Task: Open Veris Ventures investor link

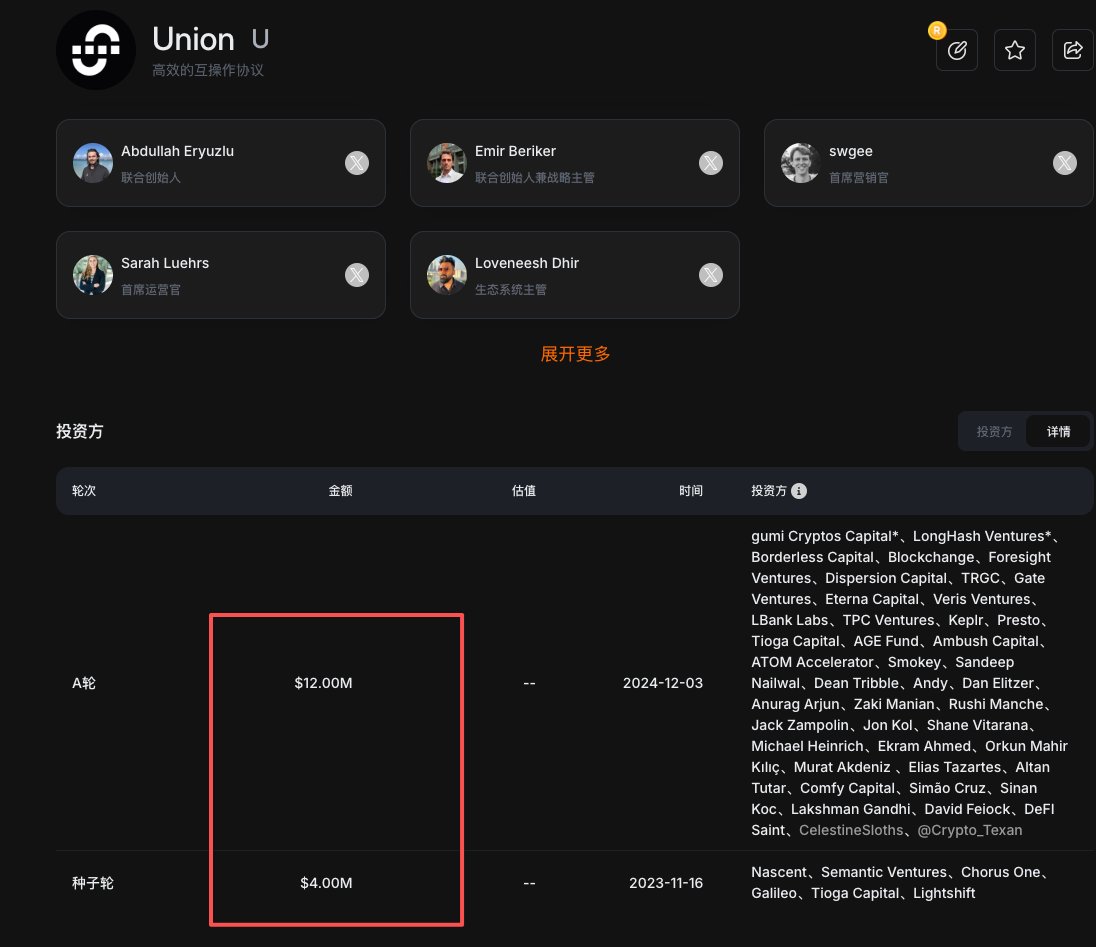Action: pyautogui.click(x=981, y=599)
